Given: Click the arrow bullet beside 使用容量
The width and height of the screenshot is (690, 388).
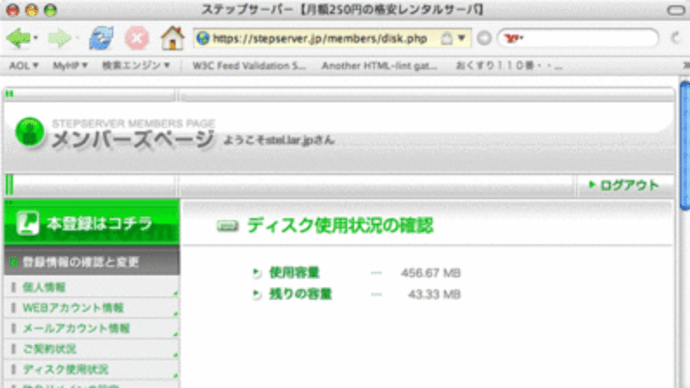Looking at the screenshot, I should tap(256, 273).
